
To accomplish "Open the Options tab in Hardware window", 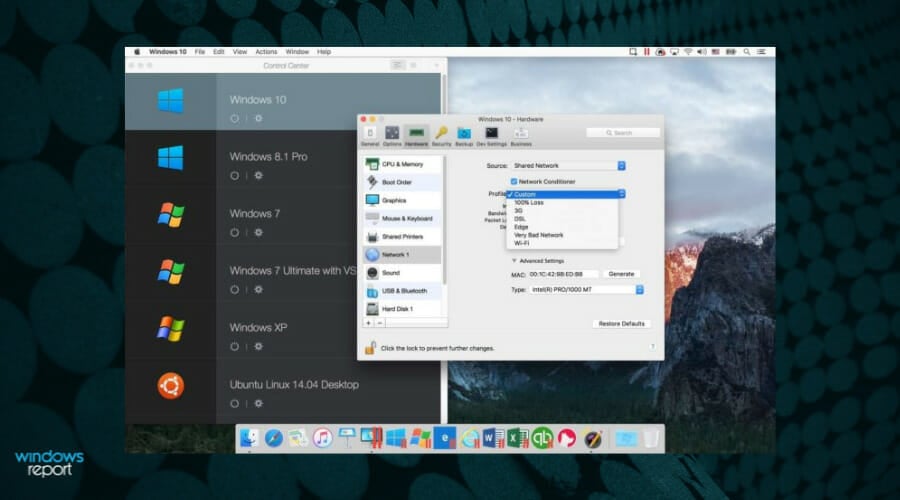I will 392,136.
